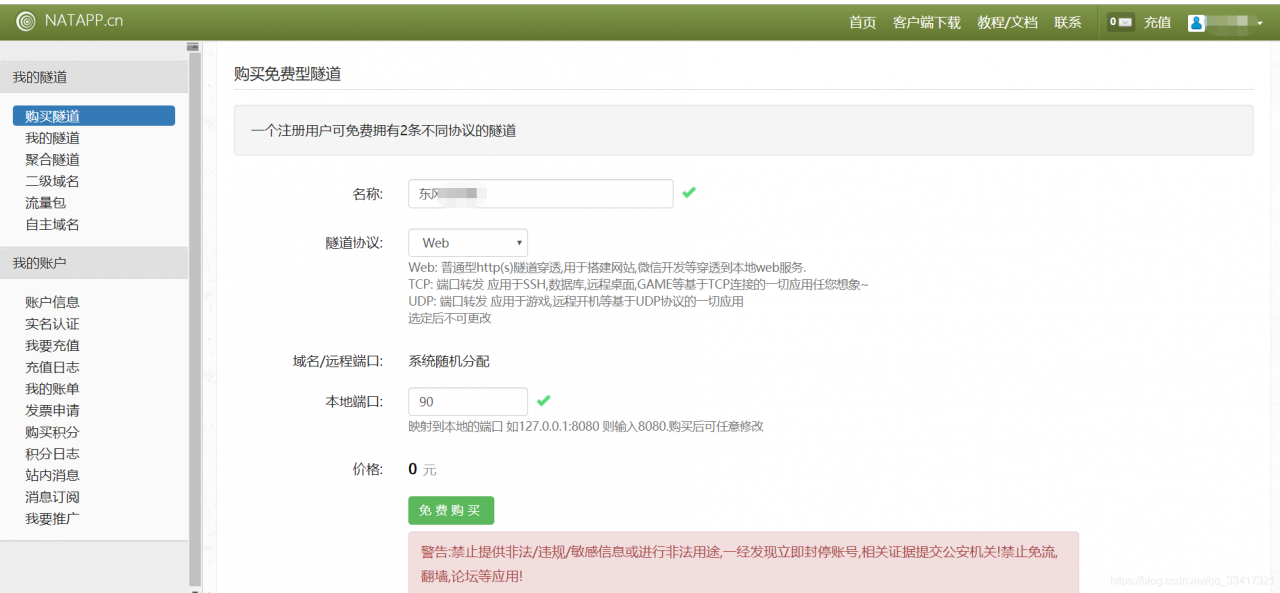Screen dimensions: 1280x593
Task: Click the NATAPP.cn brand text
Action: point(84,21)
